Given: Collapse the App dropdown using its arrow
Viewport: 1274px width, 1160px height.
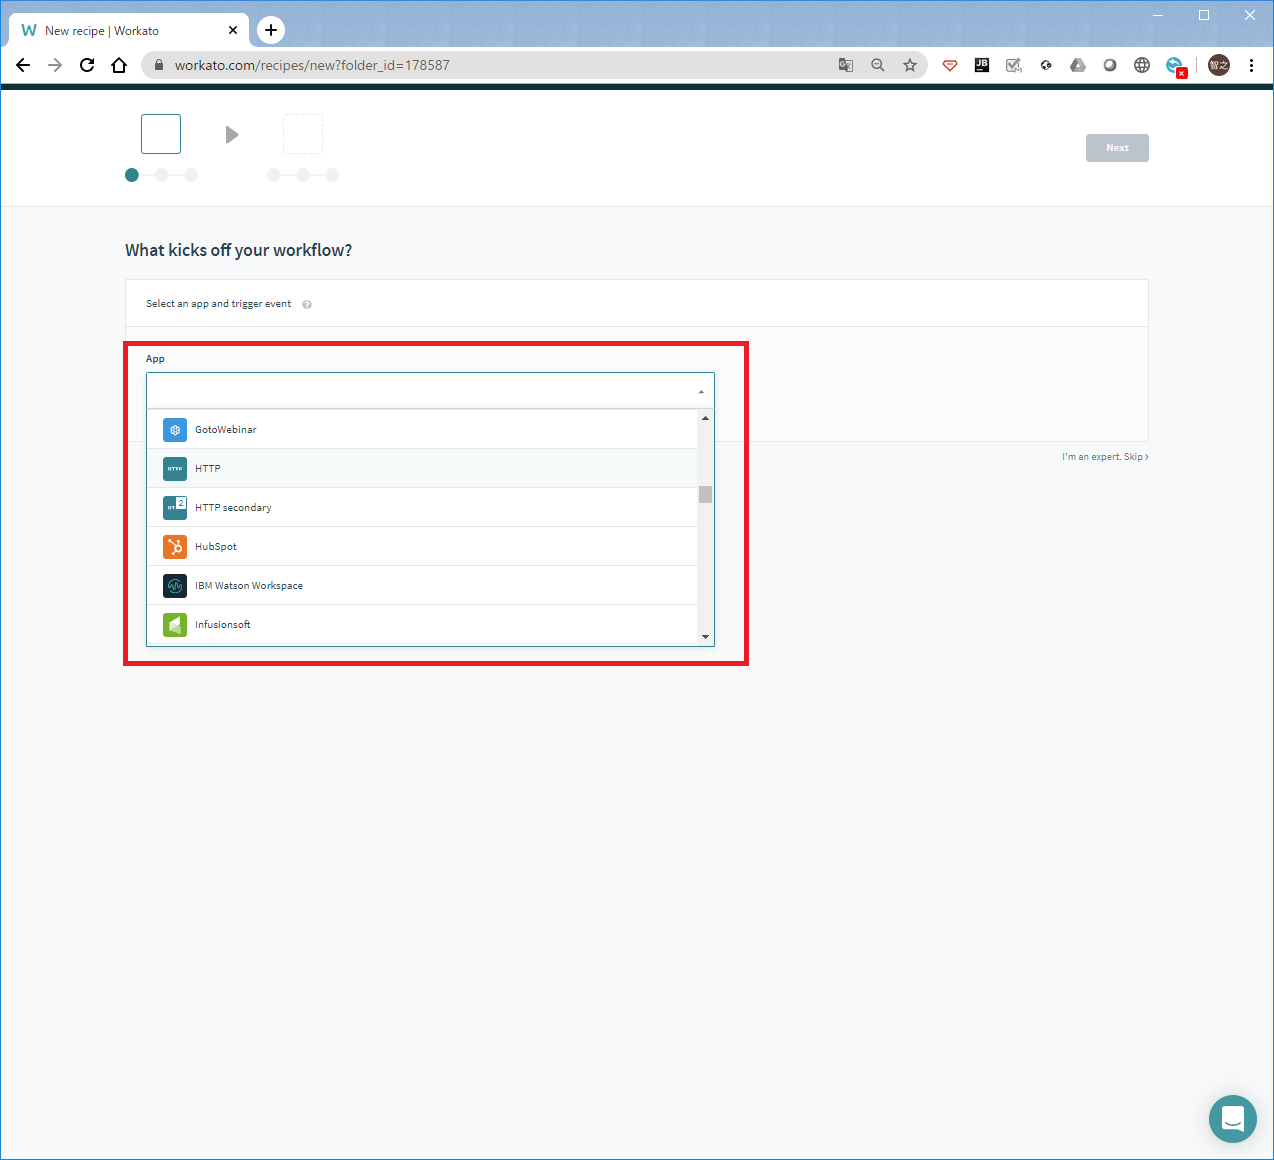Looking at the screenshot, I should coord(701,392).
